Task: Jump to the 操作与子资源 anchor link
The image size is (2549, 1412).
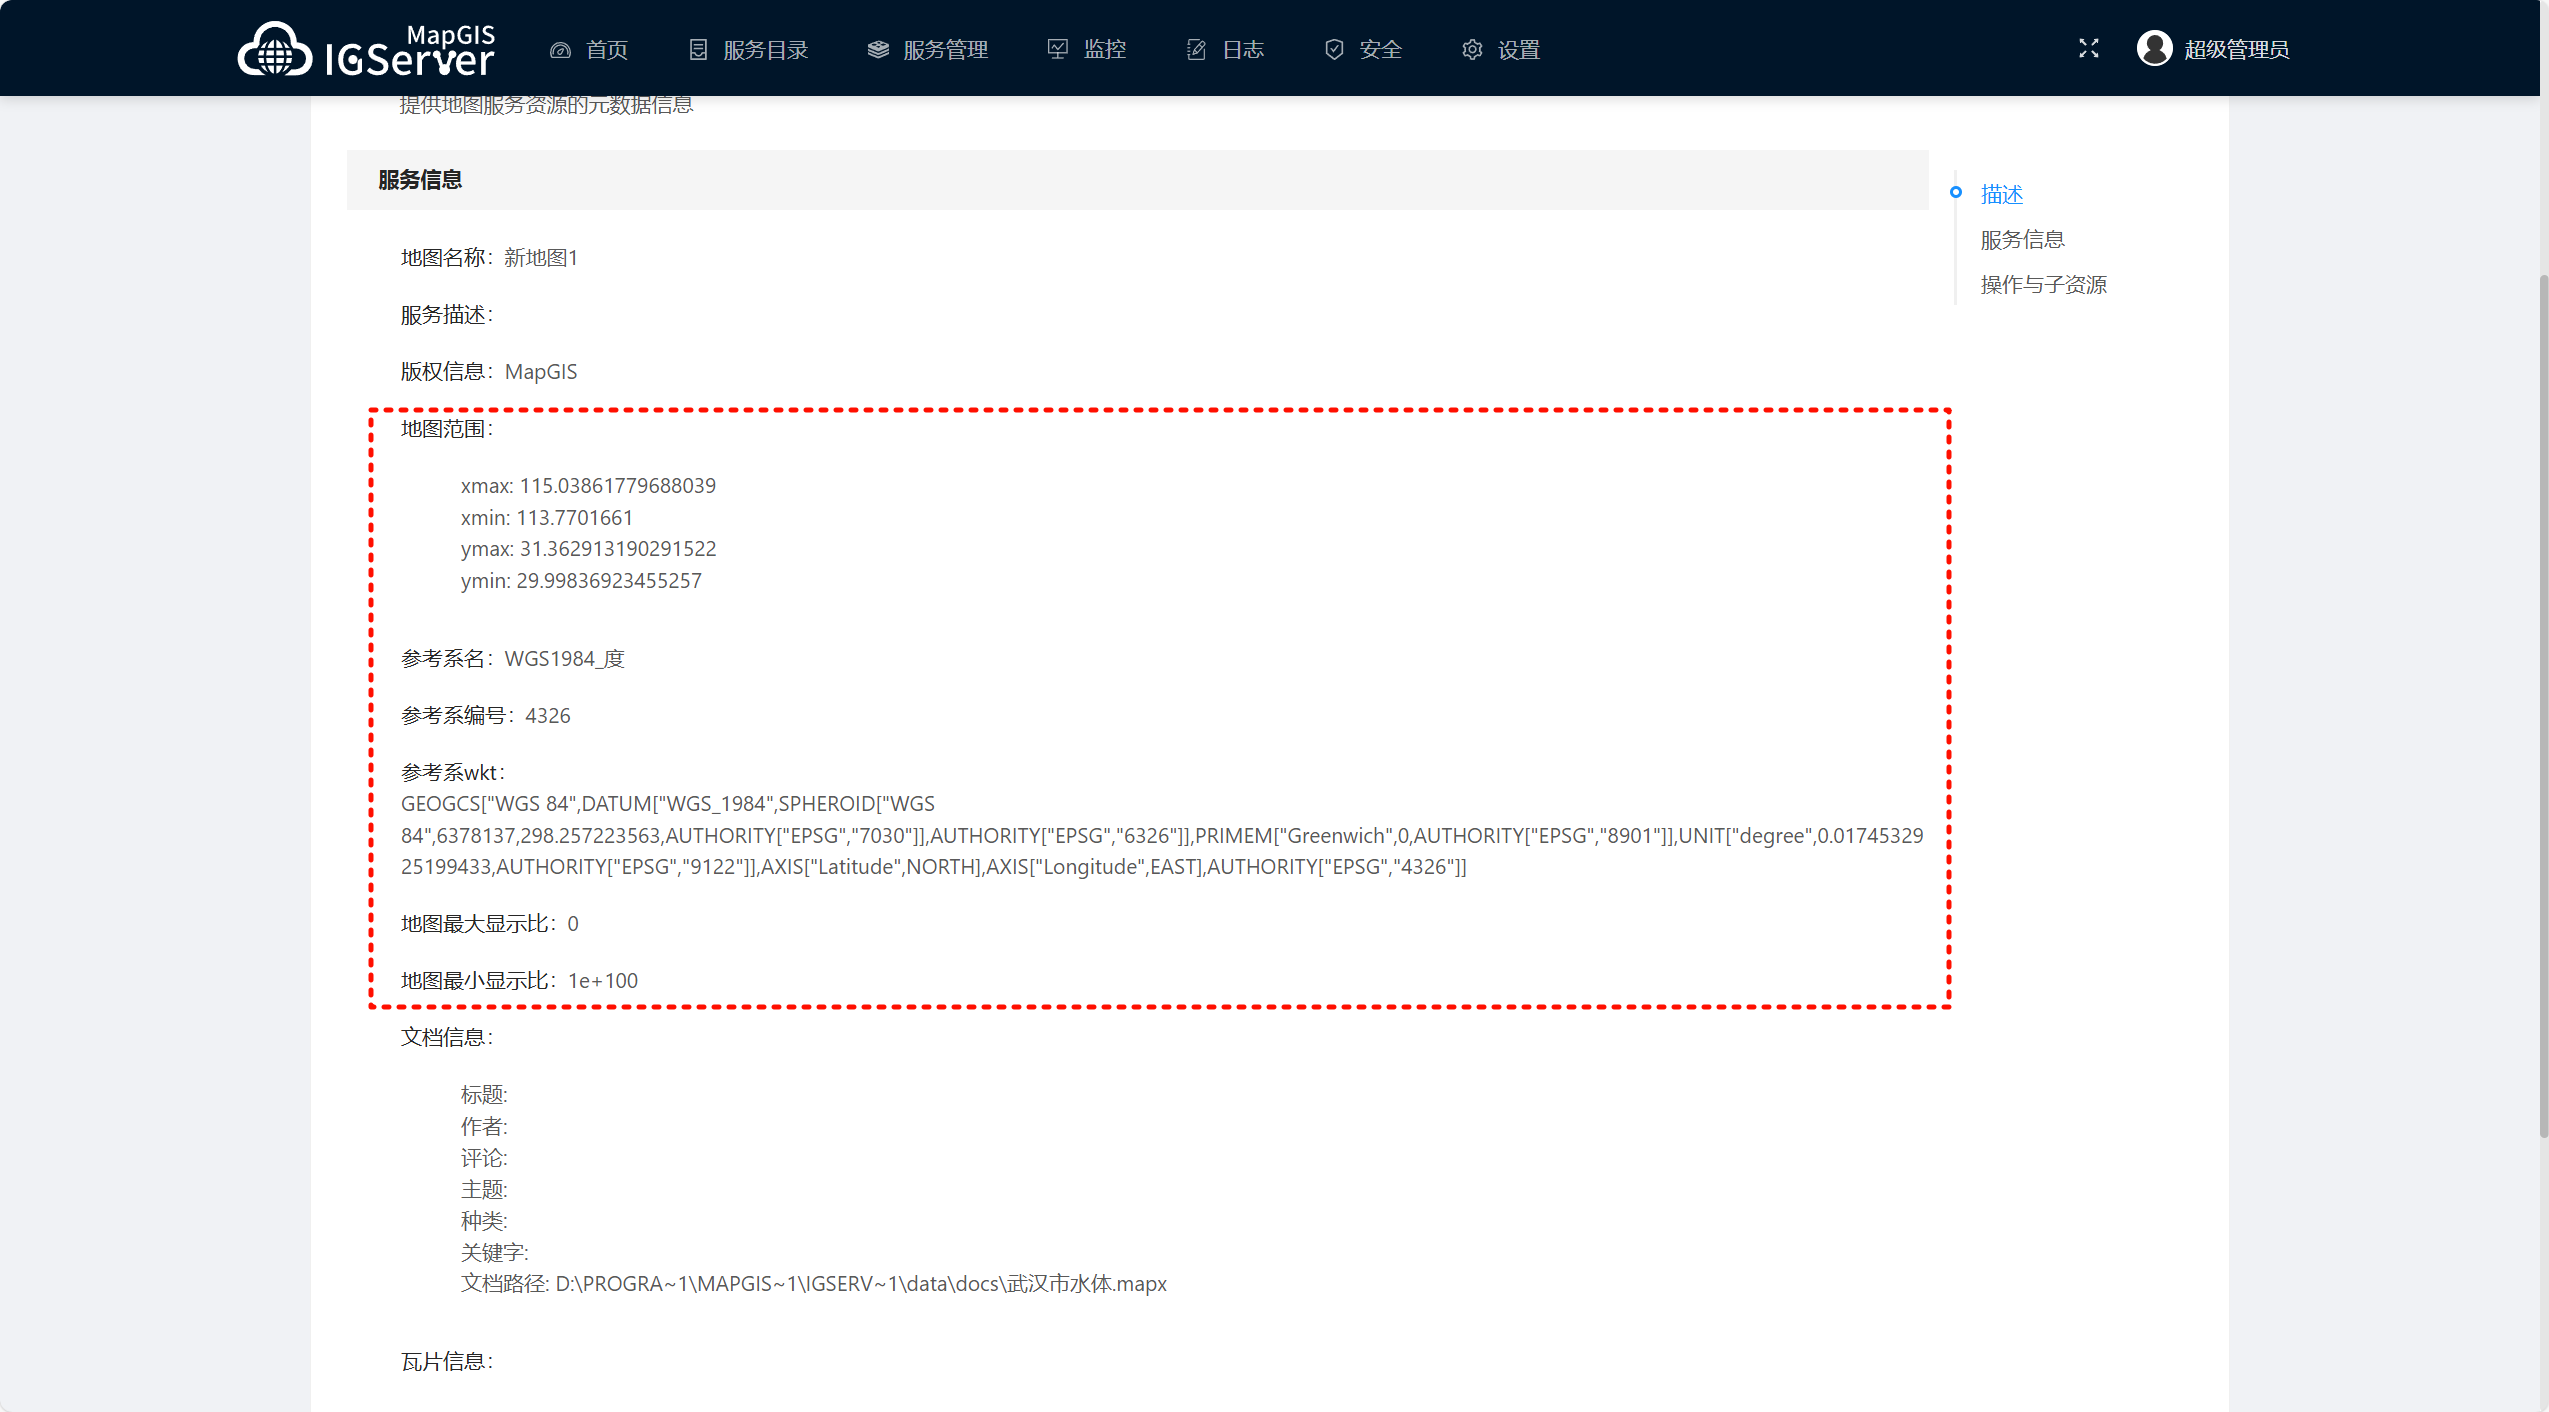Action: pos(2043,285)
